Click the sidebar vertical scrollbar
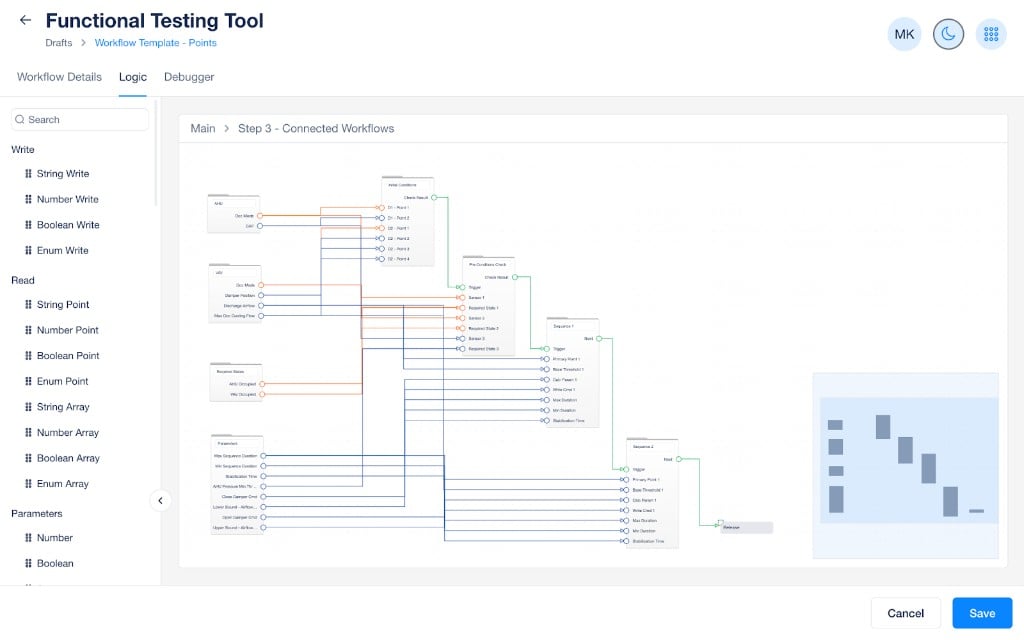The width and height of the screenshot is (1024, 640). point(155,153)
